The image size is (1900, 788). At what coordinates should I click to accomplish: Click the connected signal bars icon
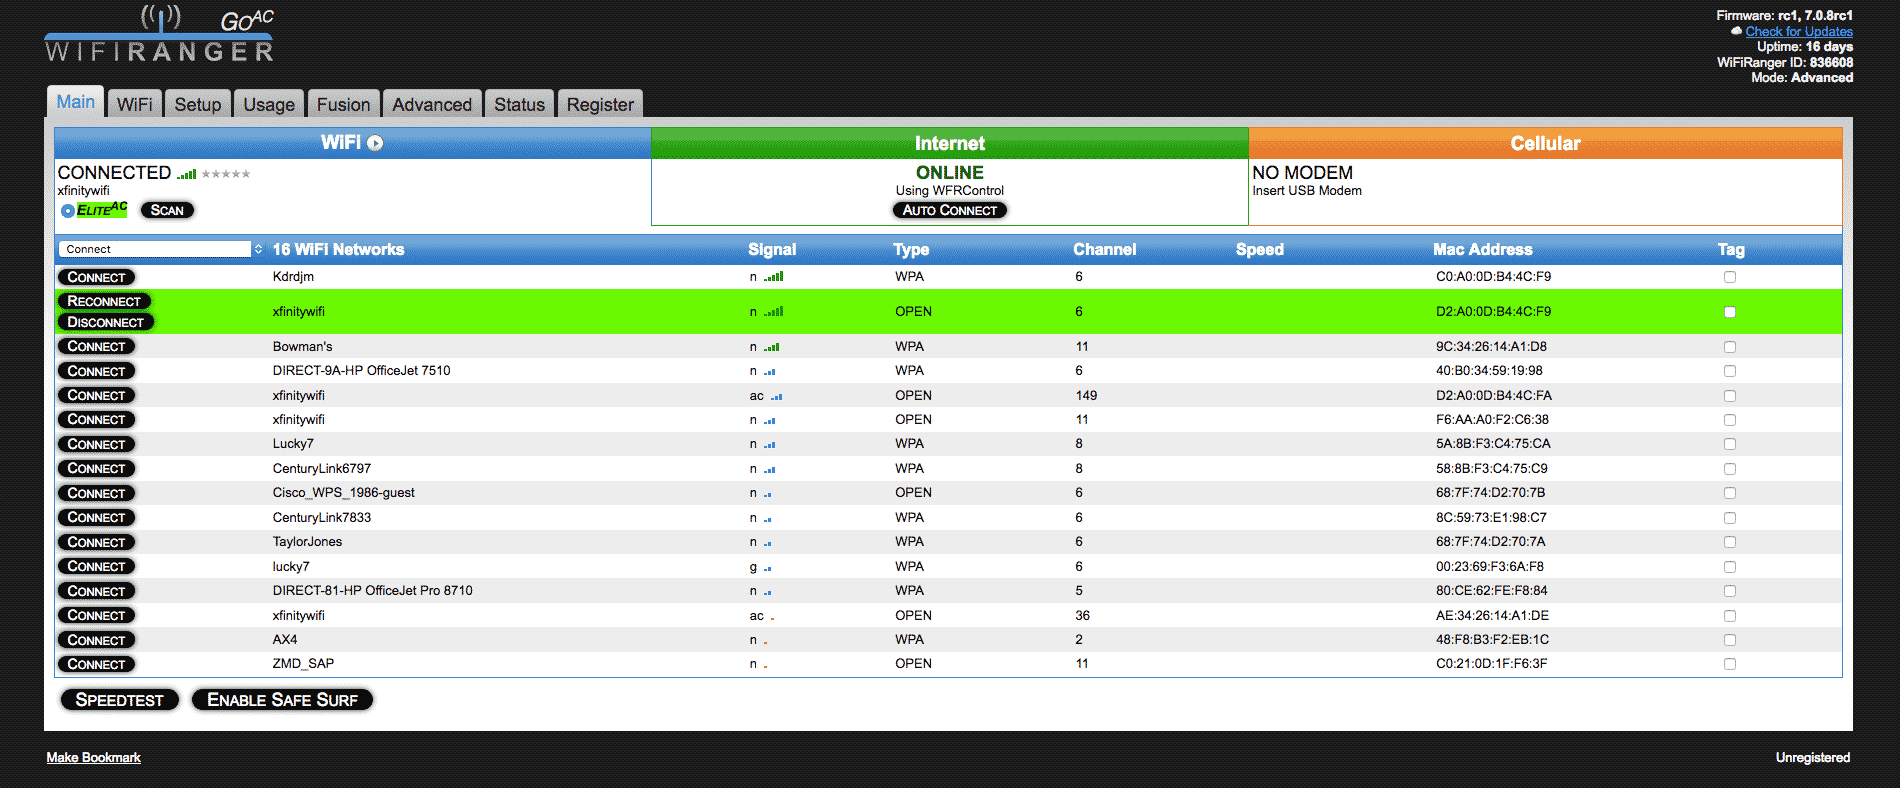[187, 174]
